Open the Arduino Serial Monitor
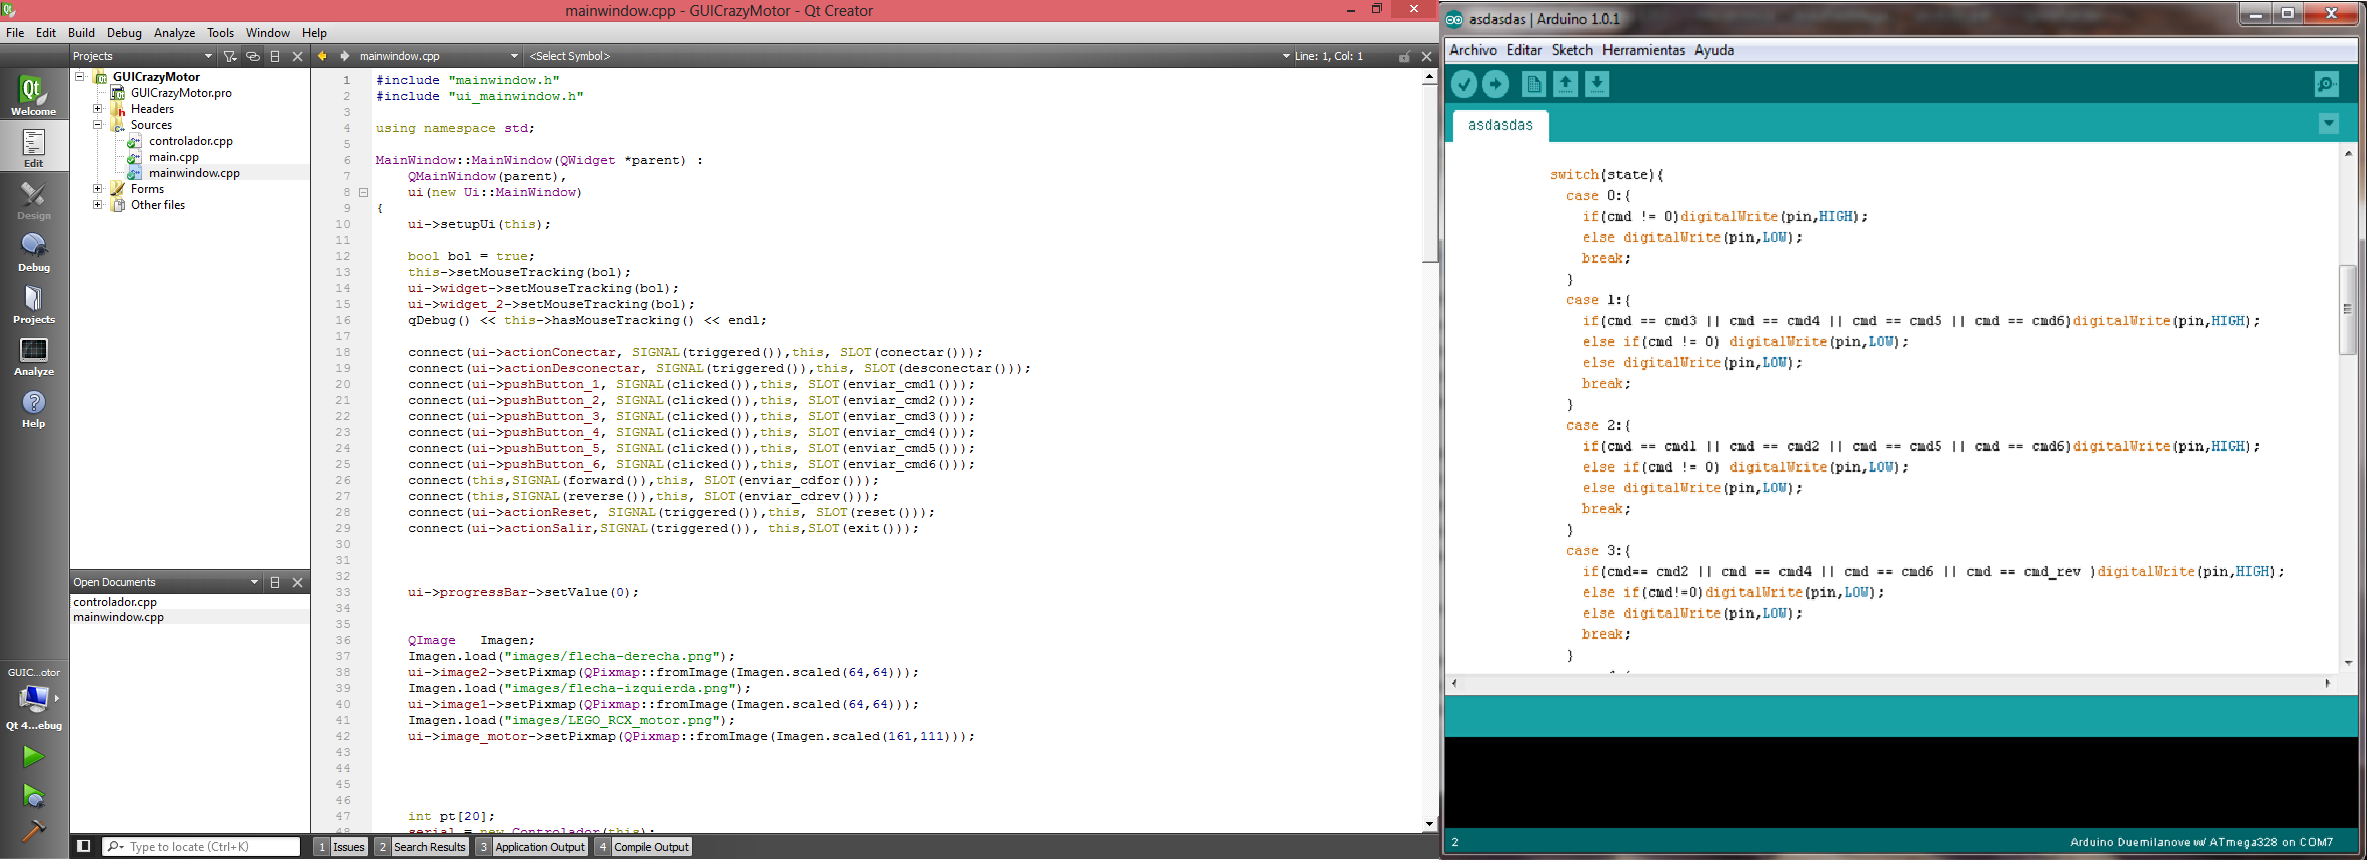The image size is (2368, 860). pyautogui.click(x=2327, y=84)
